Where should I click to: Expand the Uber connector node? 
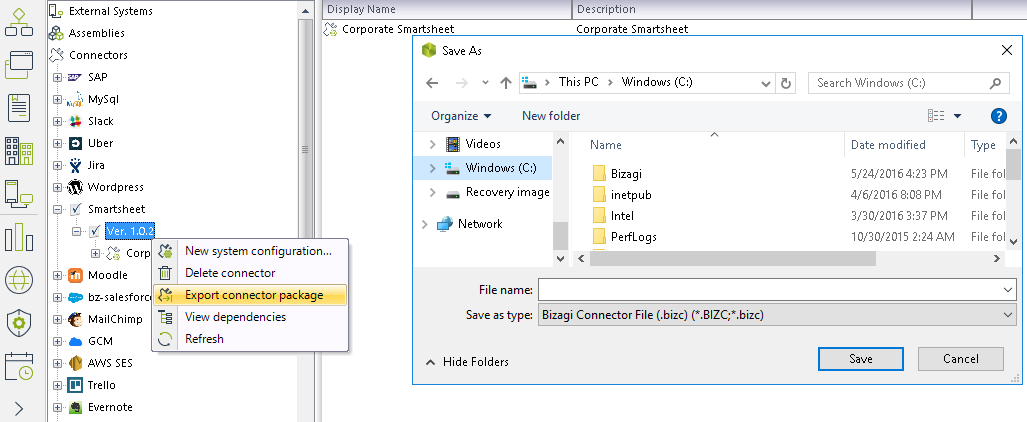click(x=58, y=144)
